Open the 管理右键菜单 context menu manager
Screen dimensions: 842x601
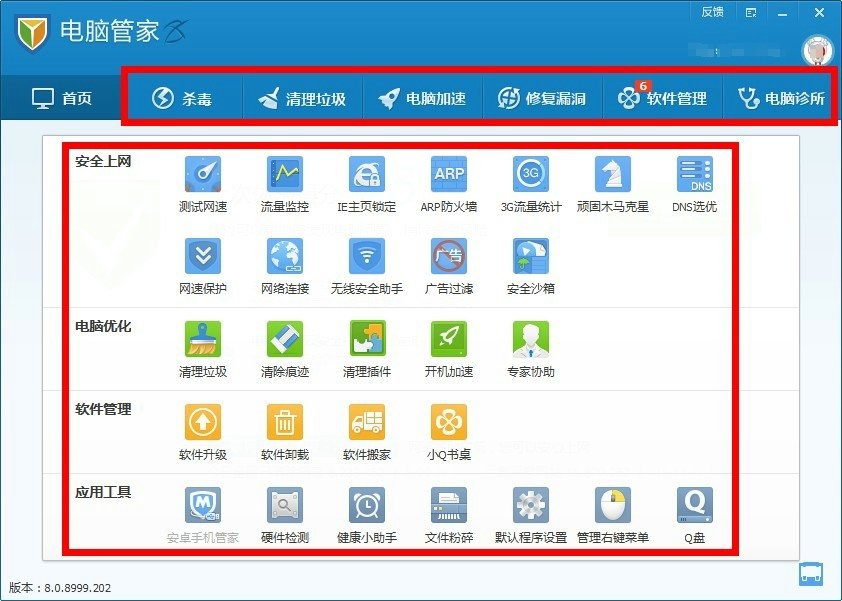click(613, 509)
